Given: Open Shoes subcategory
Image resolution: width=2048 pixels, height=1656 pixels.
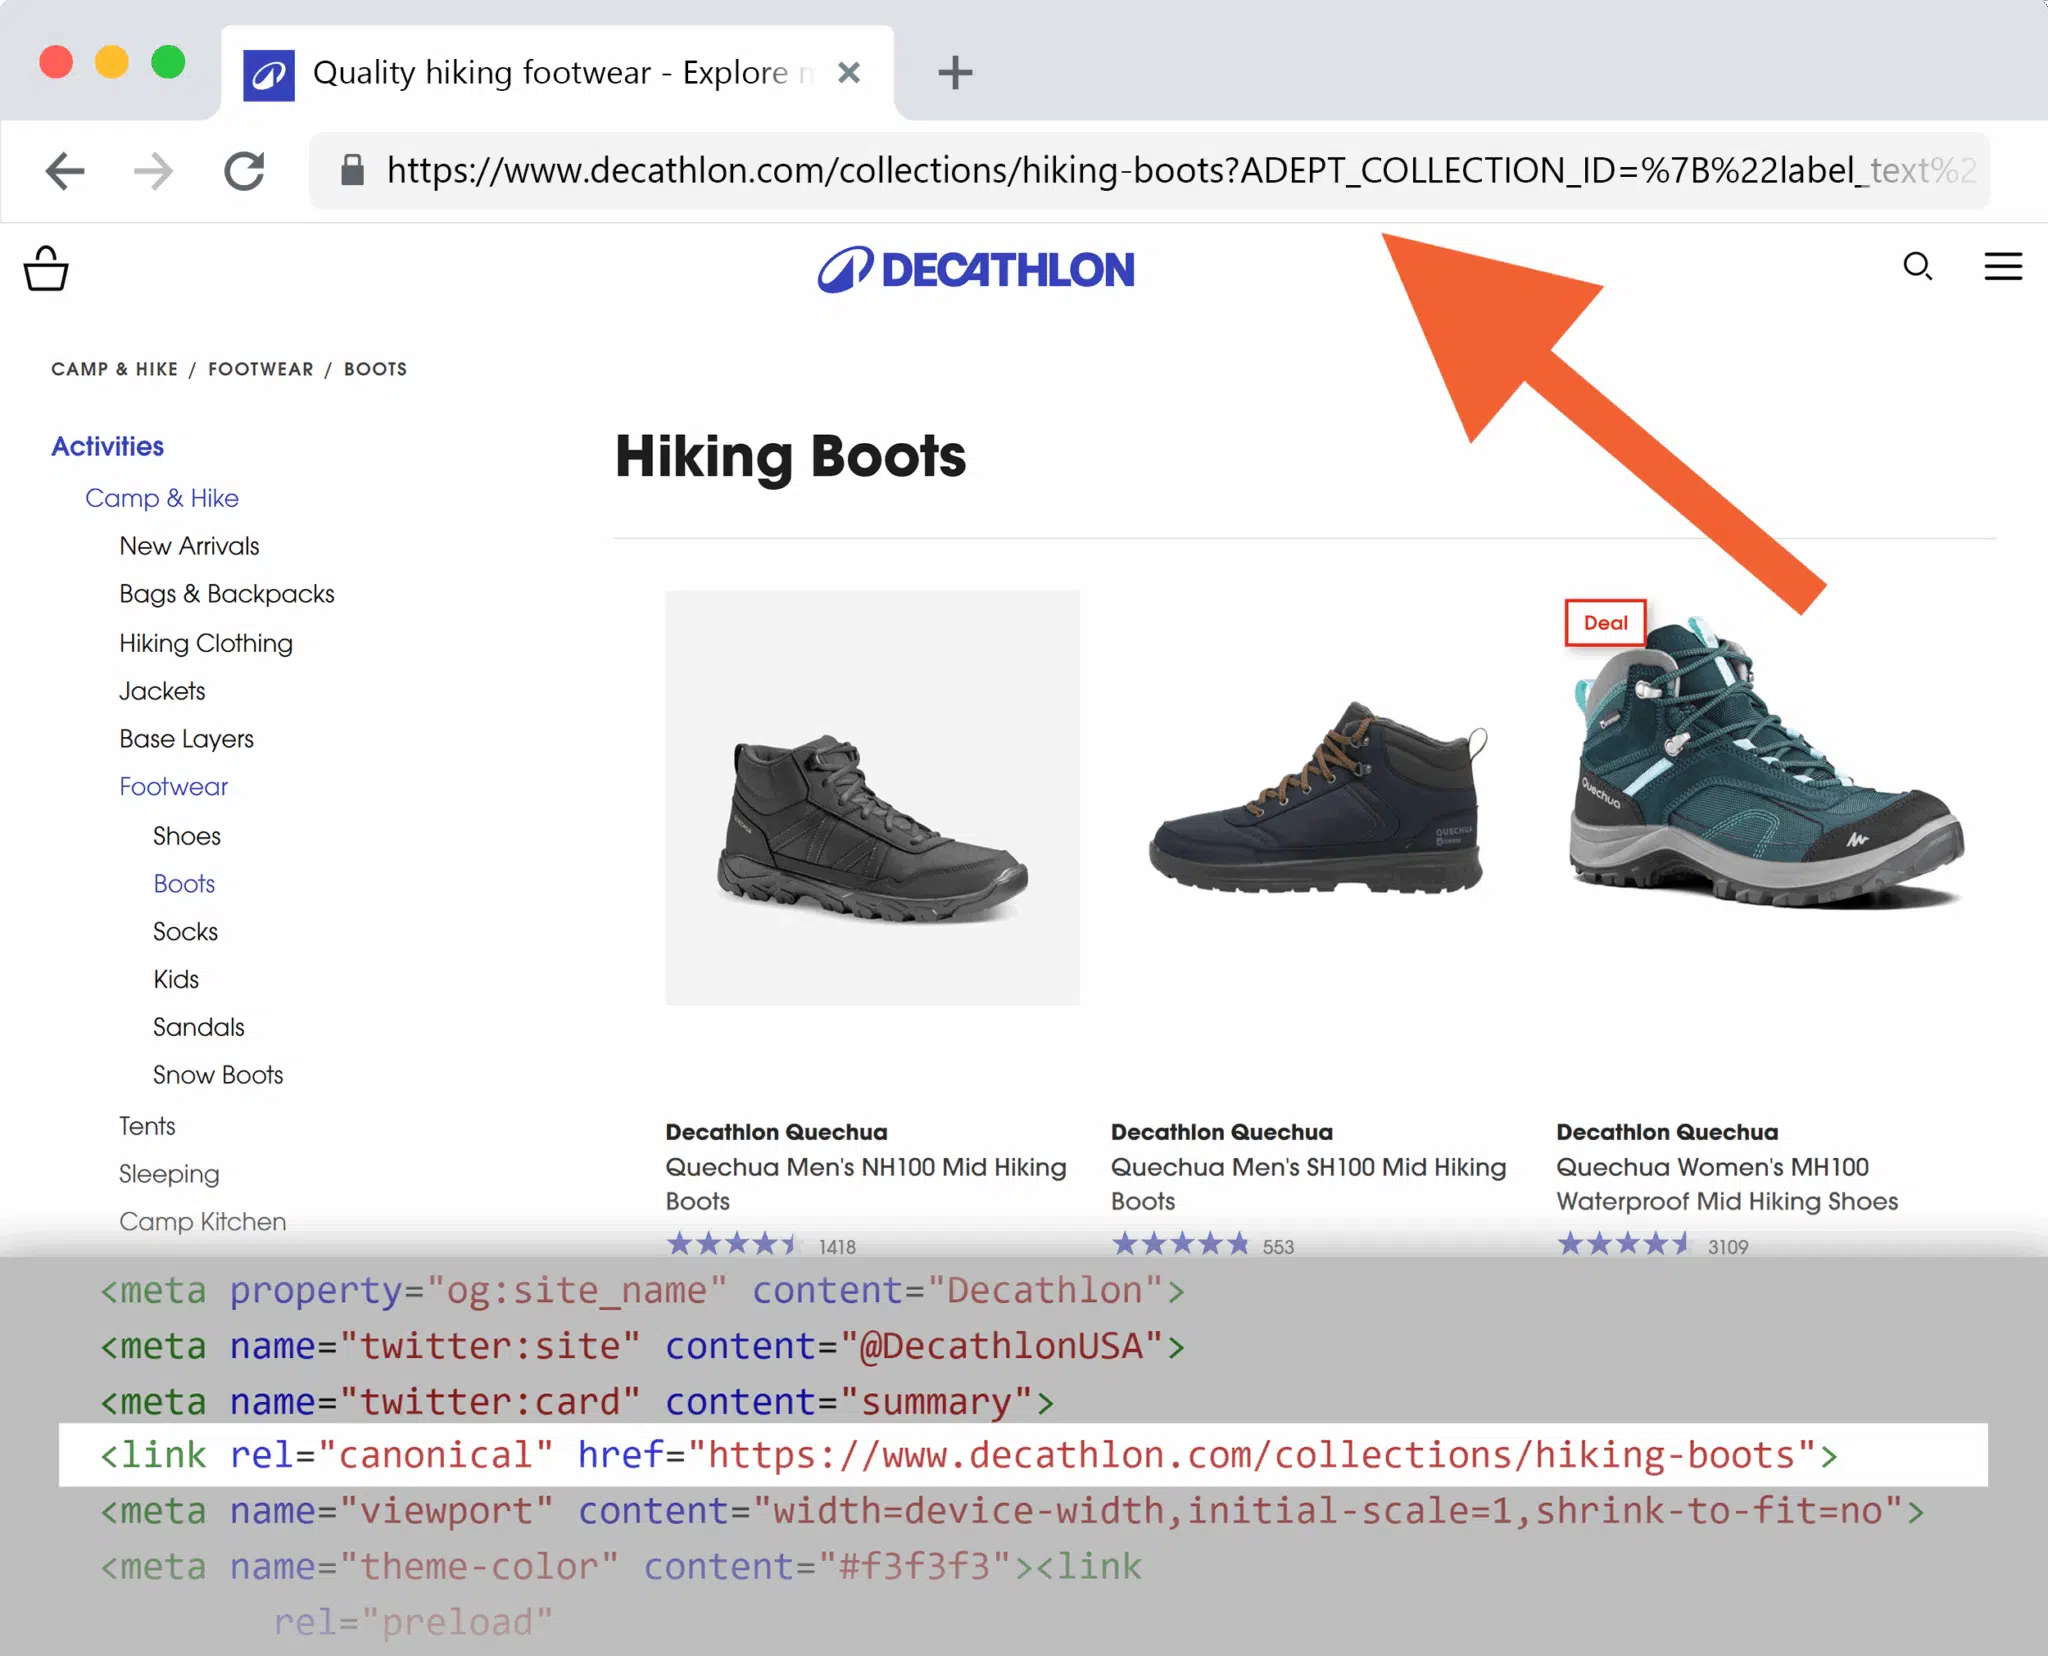Looking at the screenshot, I should pos(187,836).
